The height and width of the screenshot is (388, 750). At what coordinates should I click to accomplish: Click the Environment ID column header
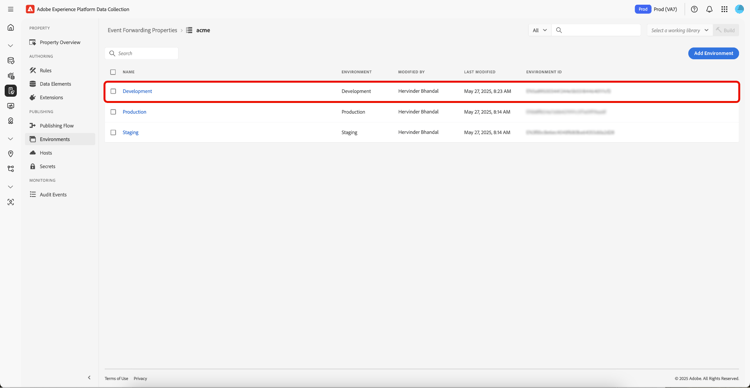pos(544,72)
